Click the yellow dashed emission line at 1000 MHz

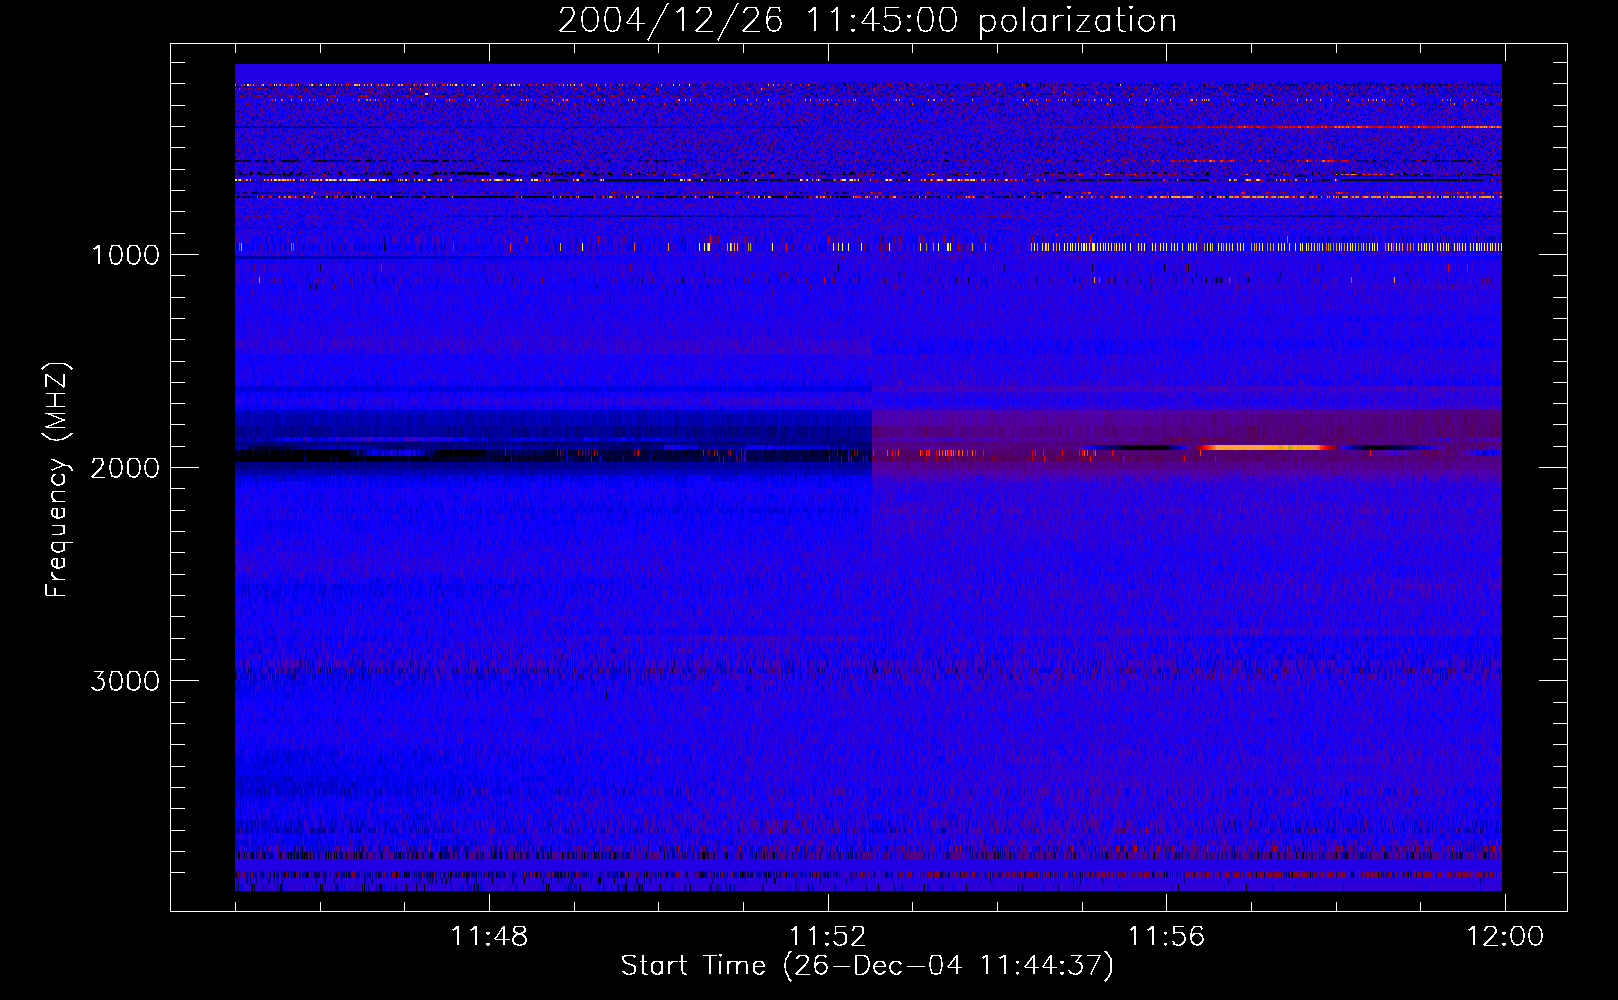click(1266, 246)
